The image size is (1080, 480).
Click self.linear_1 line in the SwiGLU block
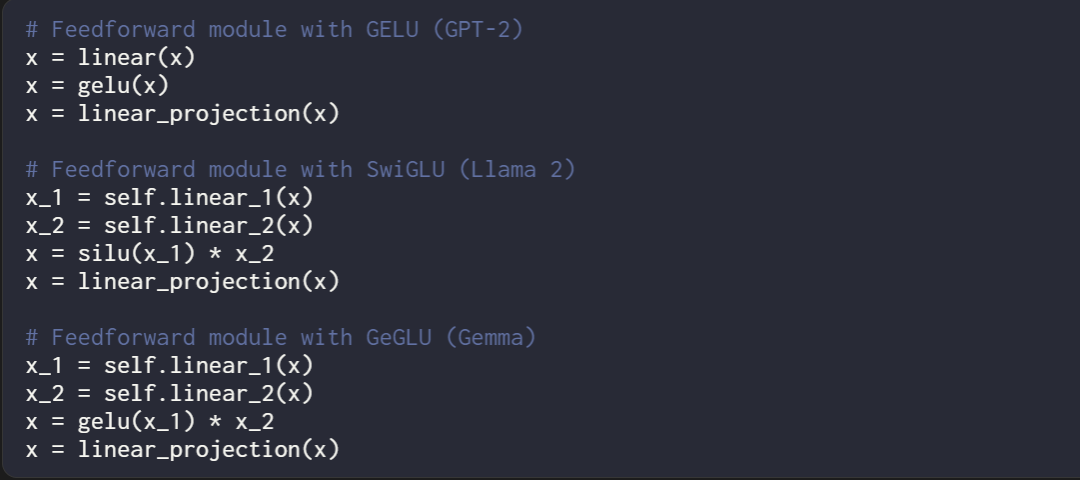coord(170,198)
